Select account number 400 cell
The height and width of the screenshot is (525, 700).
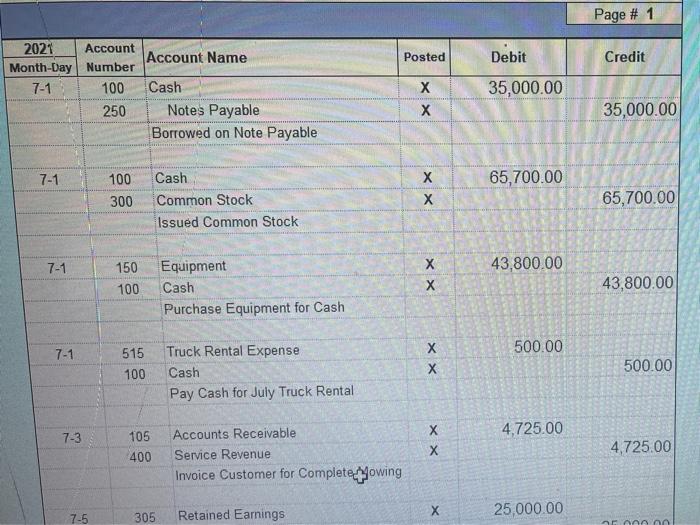140,457
